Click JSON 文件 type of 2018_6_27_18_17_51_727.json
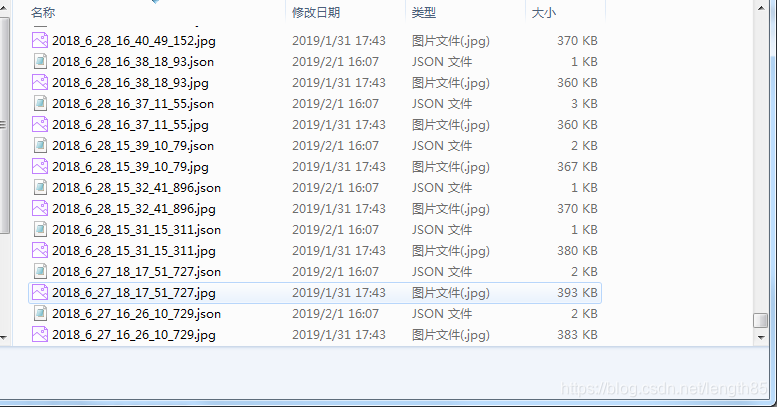777x407 pixels. coord(442,272)
